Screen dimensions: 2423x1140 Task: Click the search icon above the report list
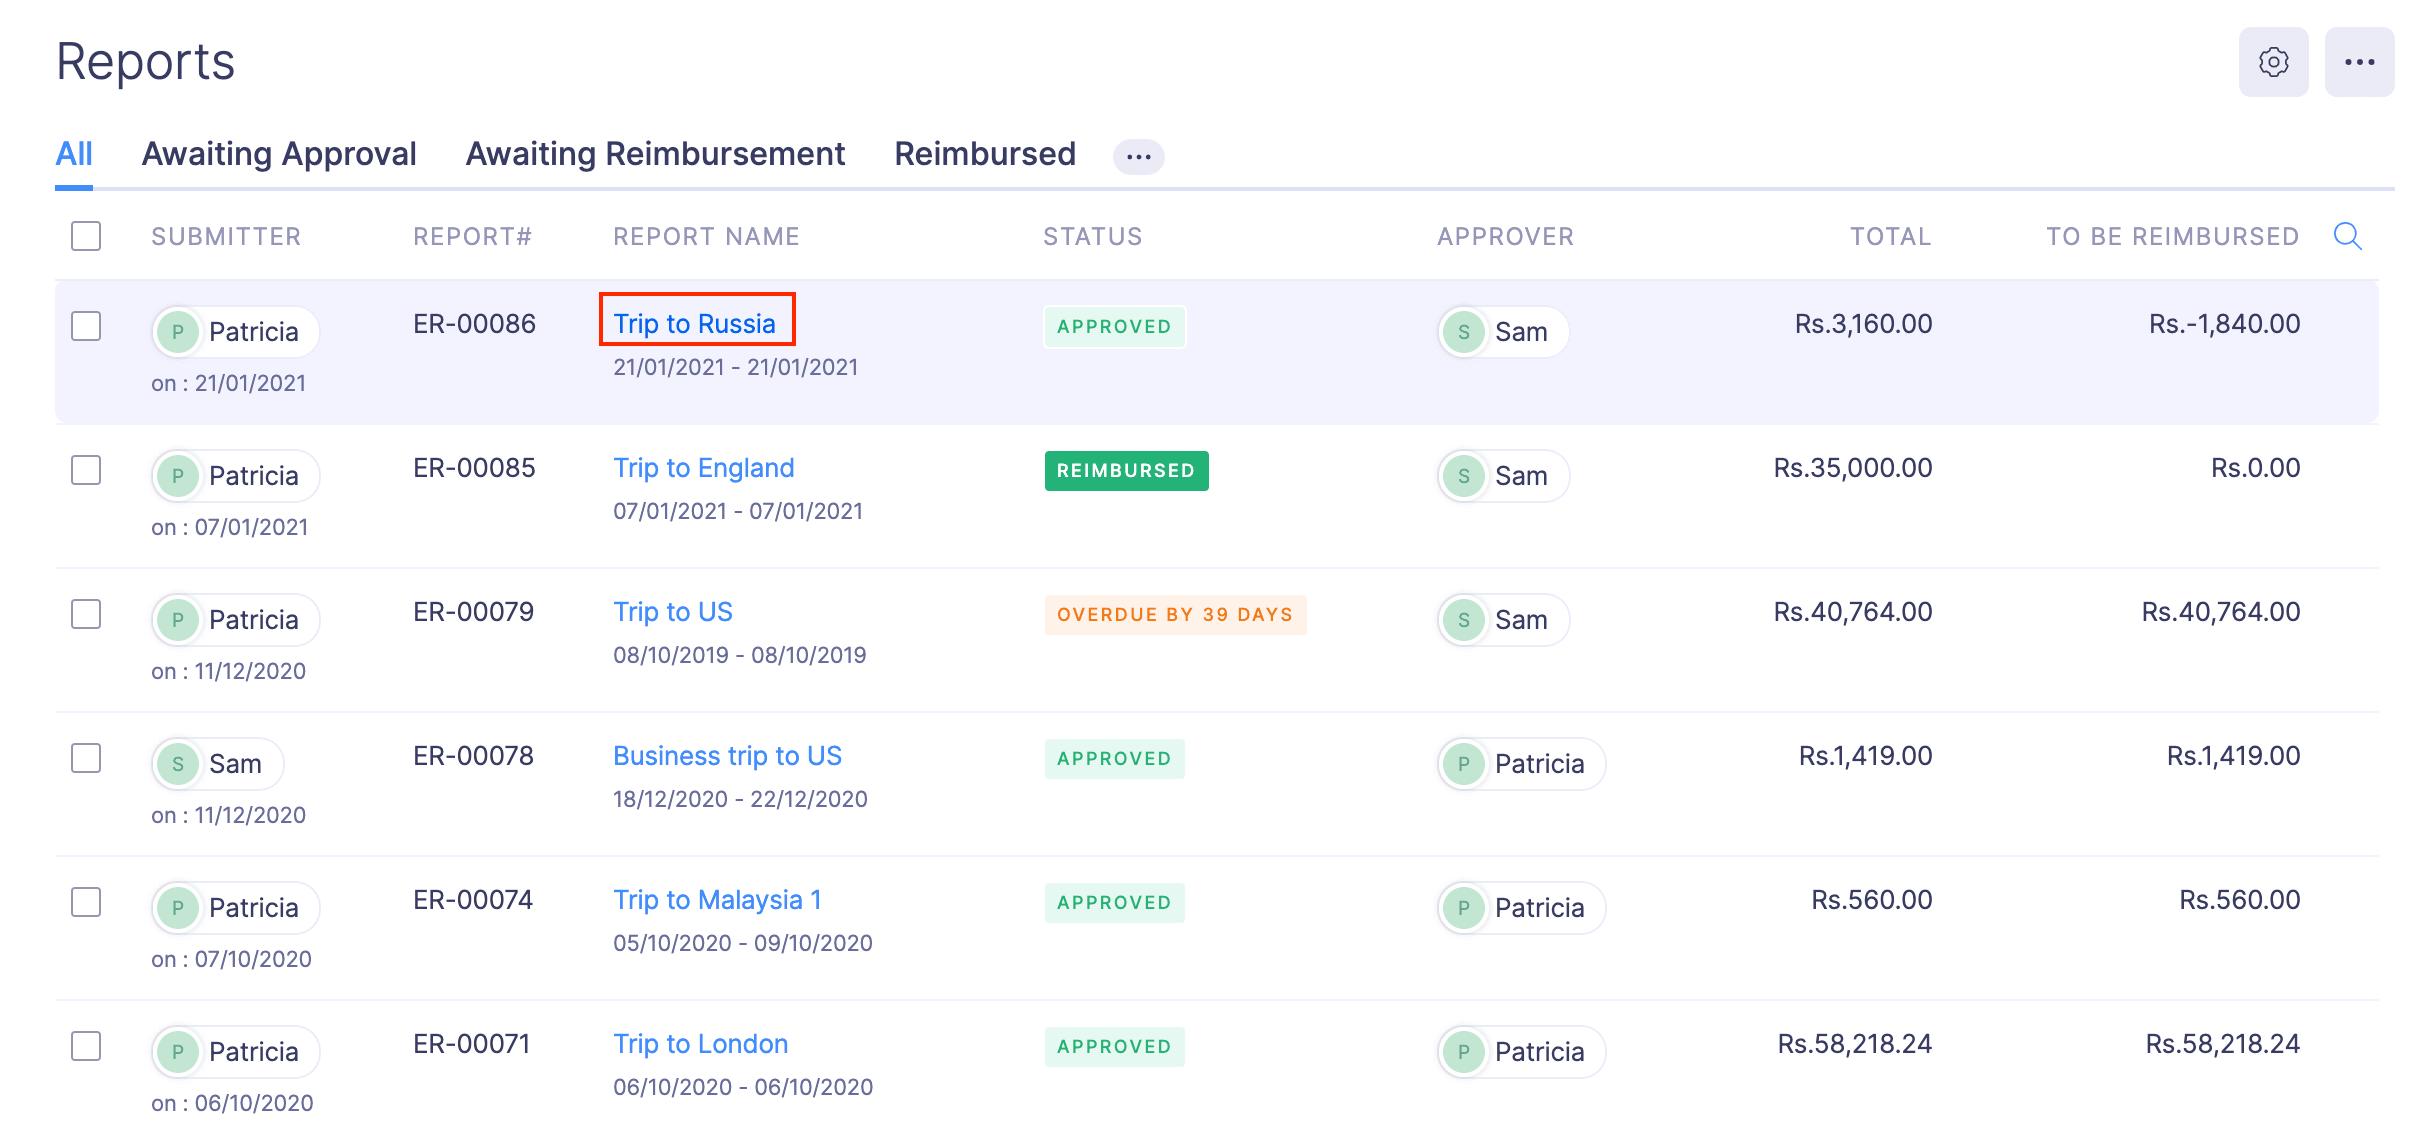2347,237
